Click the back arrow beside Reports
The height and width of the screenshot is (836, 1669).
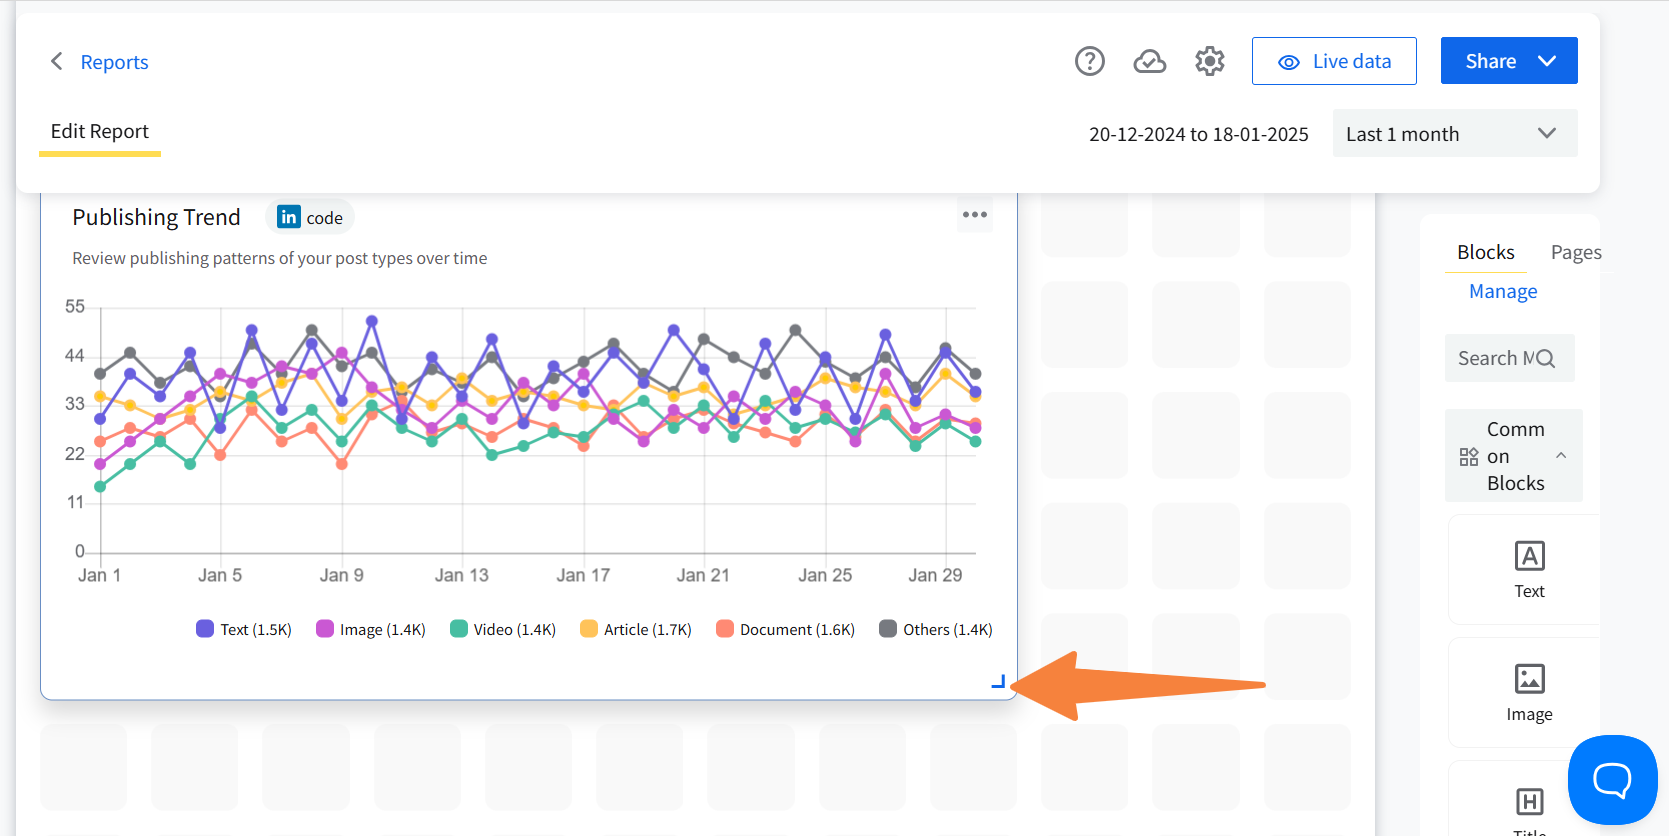[x=57, y=61]
